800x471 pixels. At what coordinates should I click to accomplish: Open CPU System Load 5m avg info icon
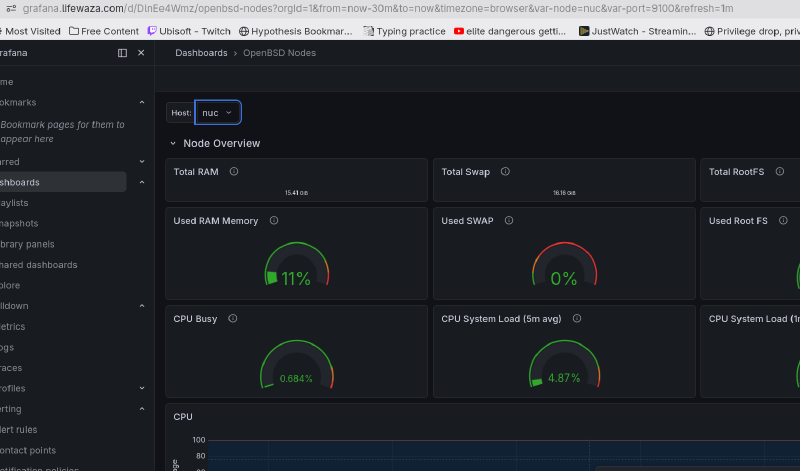(577, 318)
